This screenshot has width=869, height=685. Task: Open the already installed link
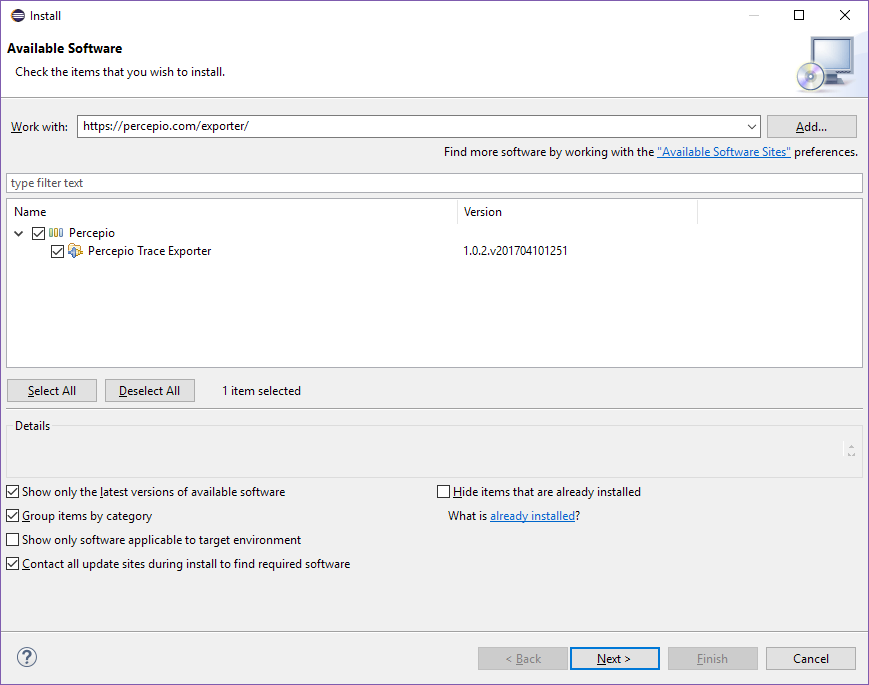coord(533,516)
